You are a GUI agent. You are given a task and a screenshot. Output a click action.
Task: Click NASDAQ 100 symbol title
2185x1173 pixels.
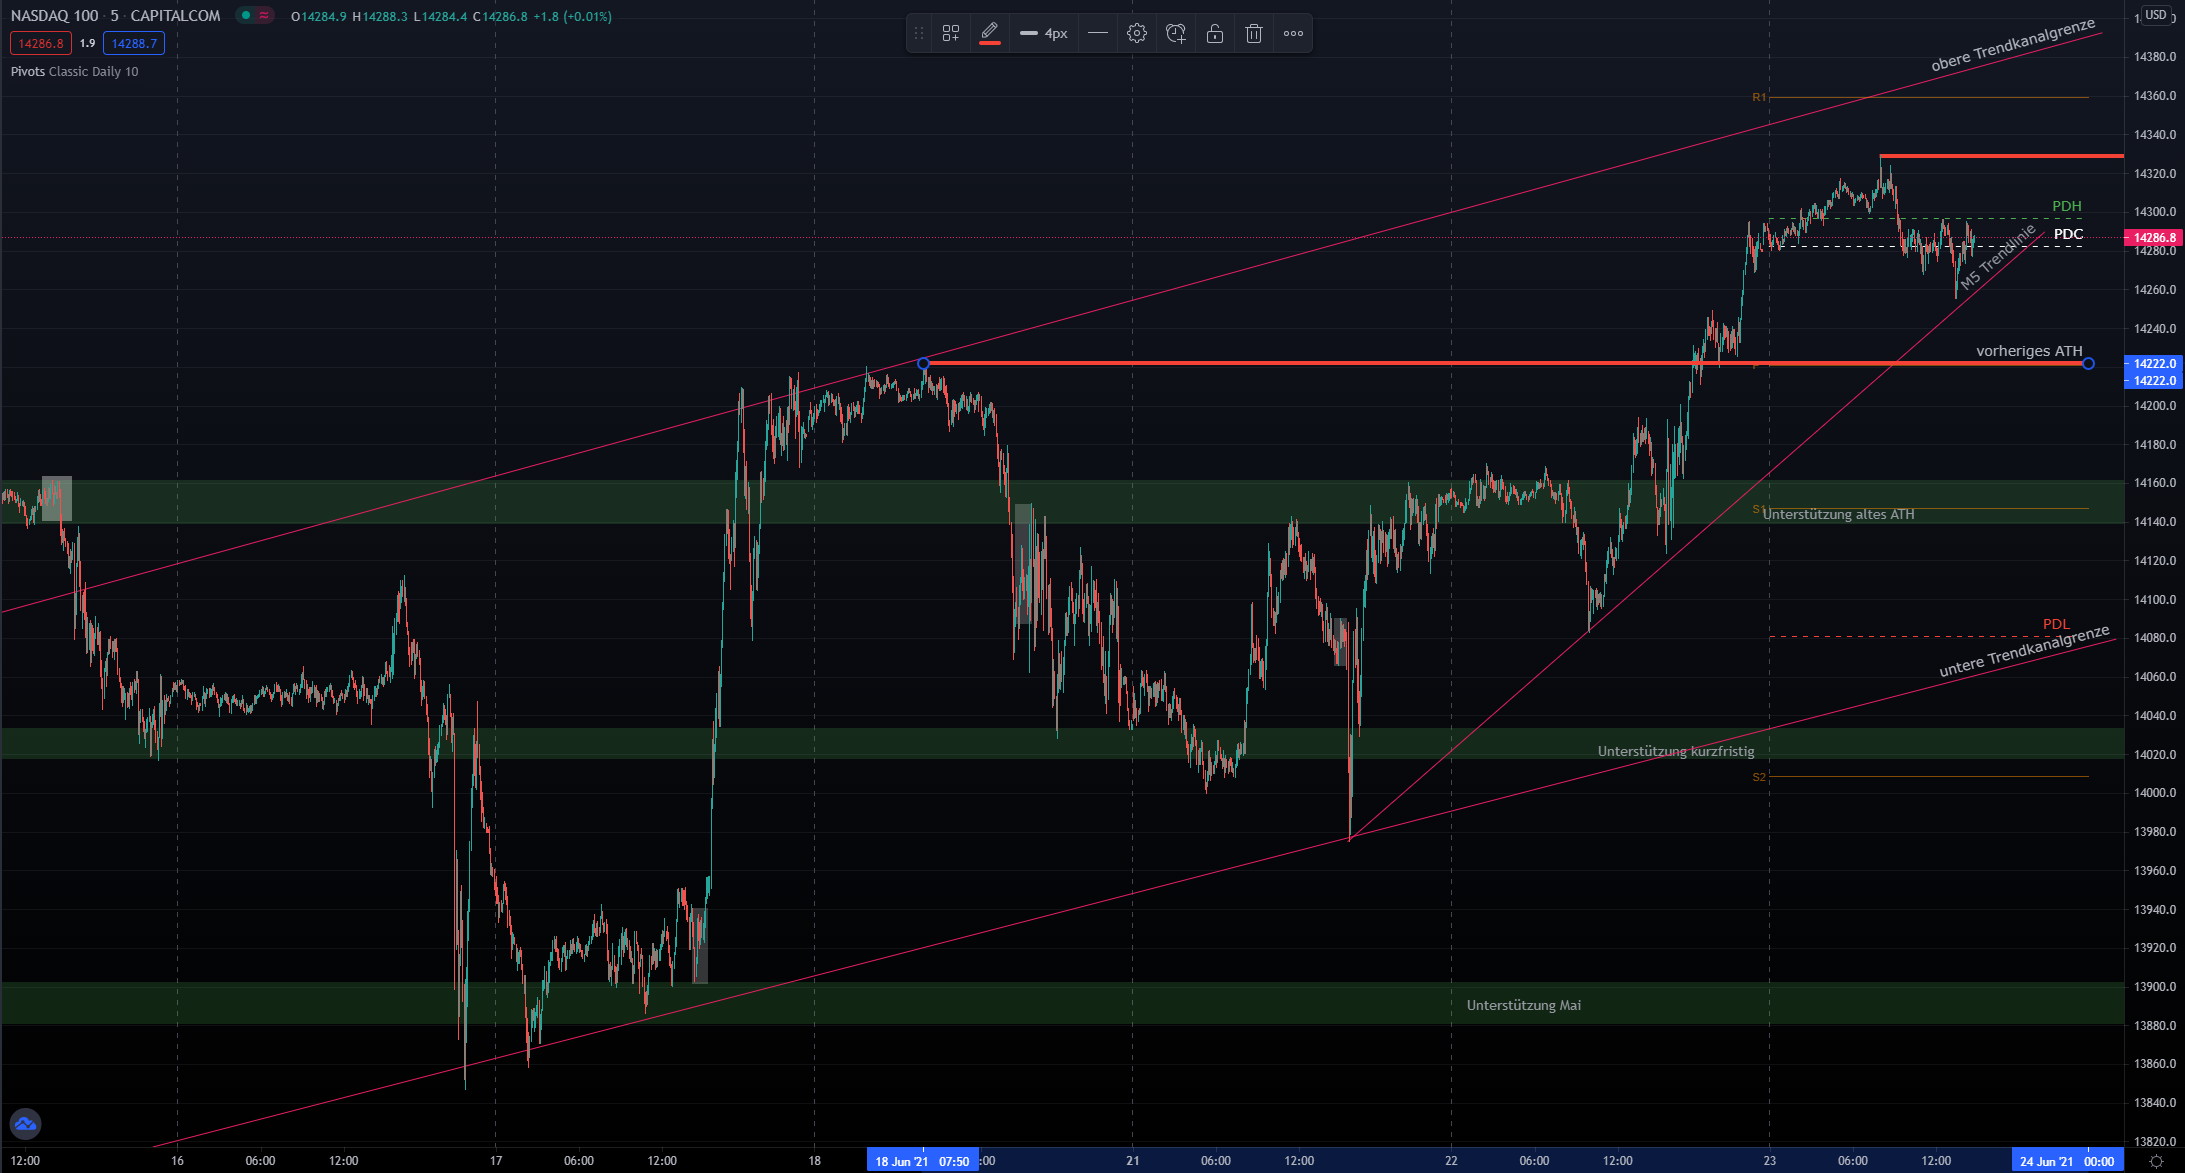pos(55,16)
